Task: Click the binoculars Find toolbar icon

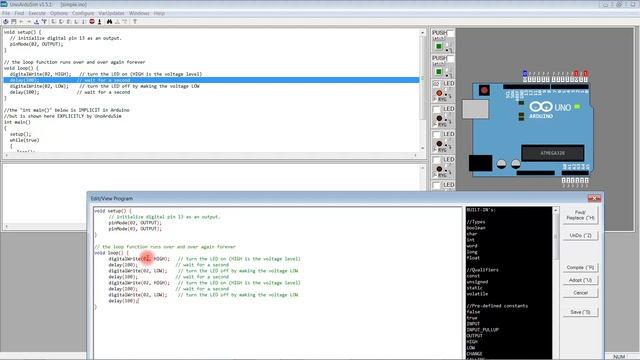Action: pyautogui.click(x=109, y=22)
